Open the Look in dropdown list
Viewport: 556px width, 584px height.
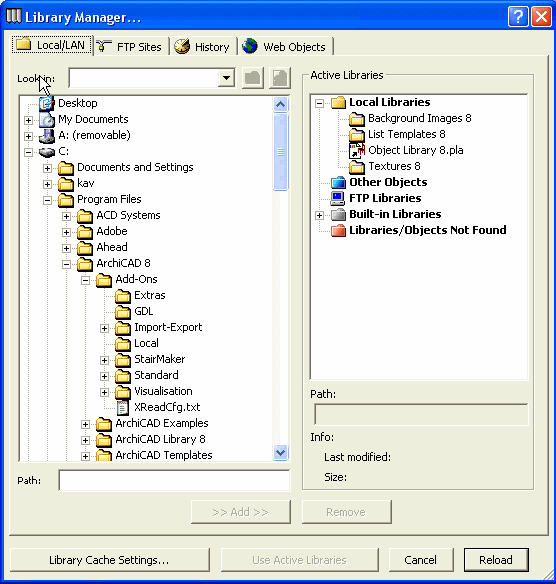[226, 78]
